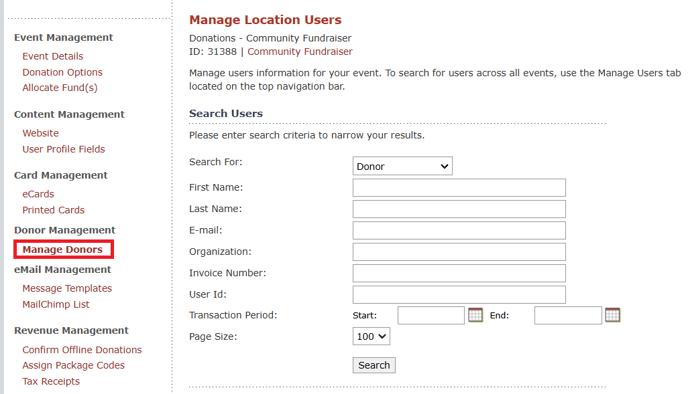
Task: Open MailChimp List link
Action: (x=56, y=304)
